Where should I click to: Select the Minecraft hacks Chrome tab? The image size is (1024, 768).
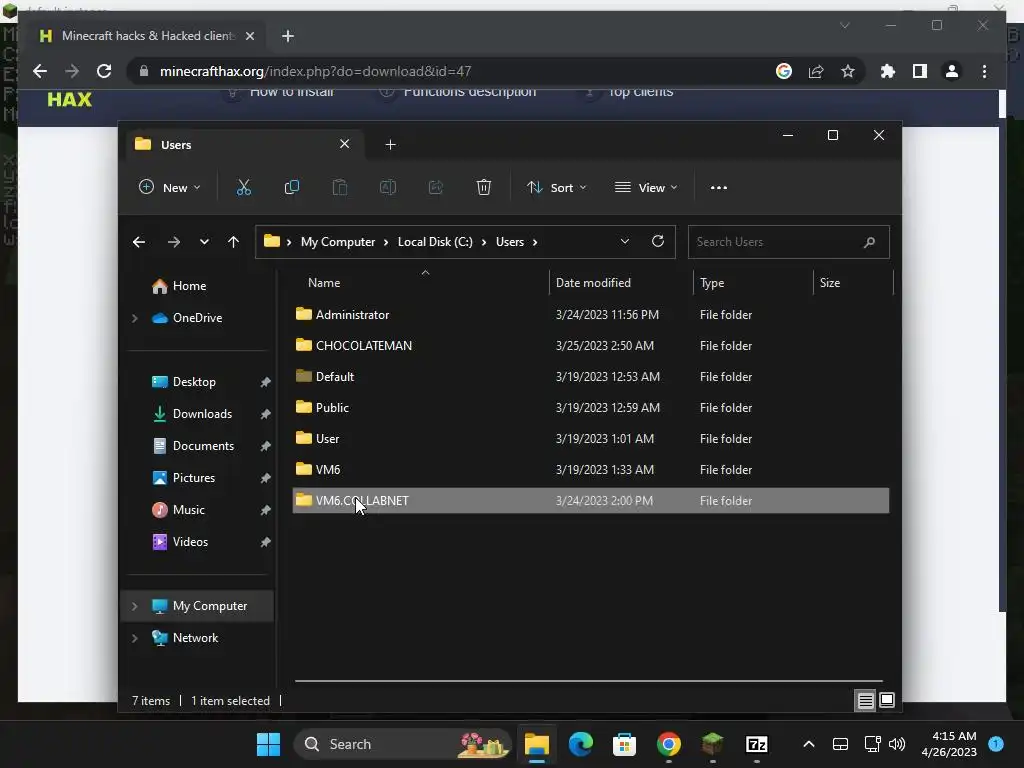tap(147, 36)
